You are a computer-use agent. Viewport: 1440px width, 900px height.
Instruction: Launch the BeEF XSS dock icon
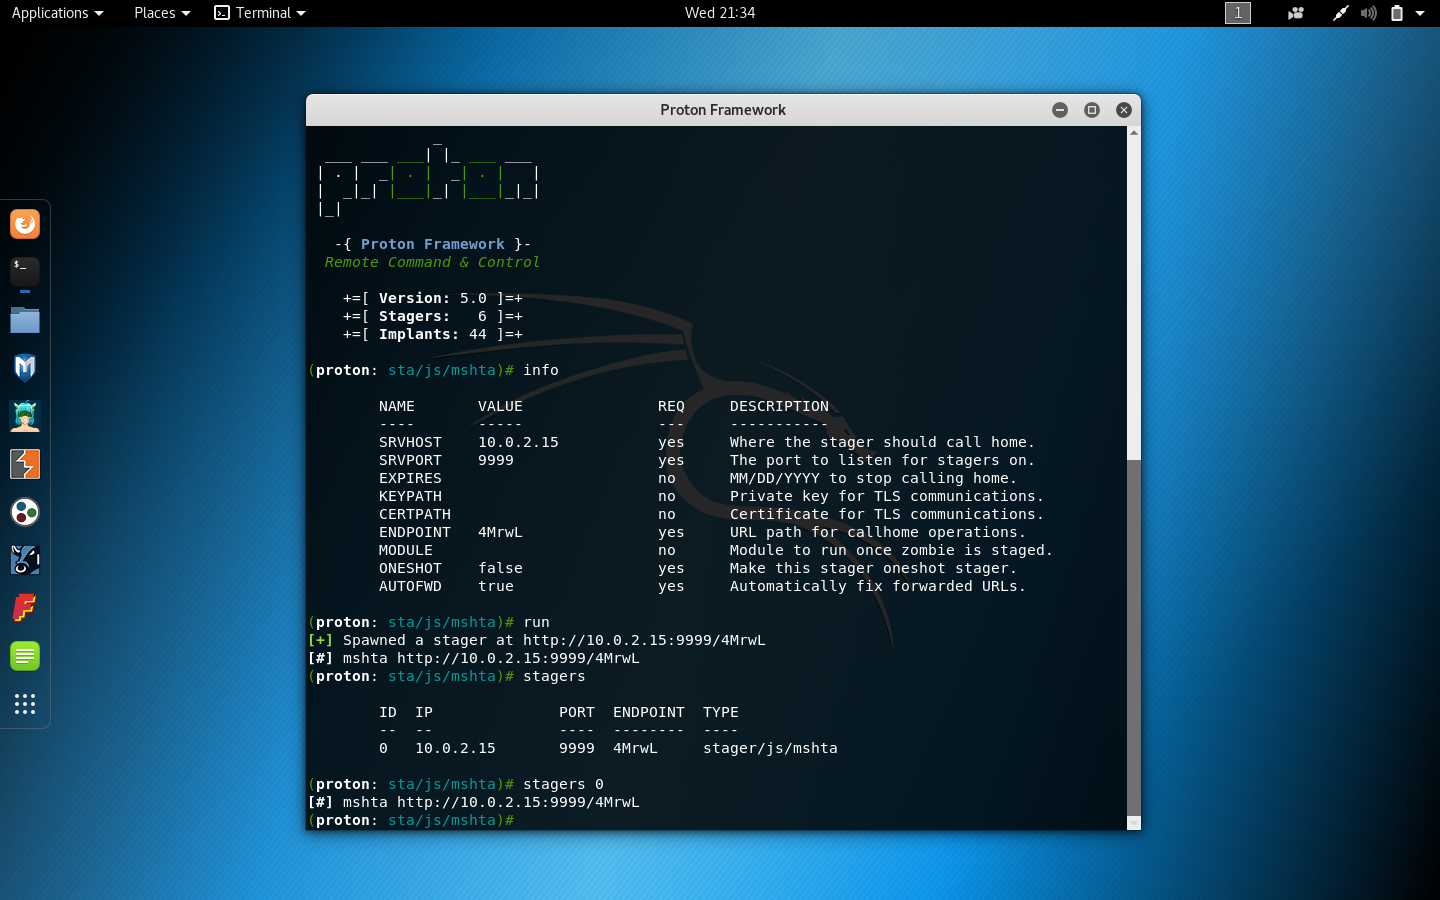coord(25,560)
